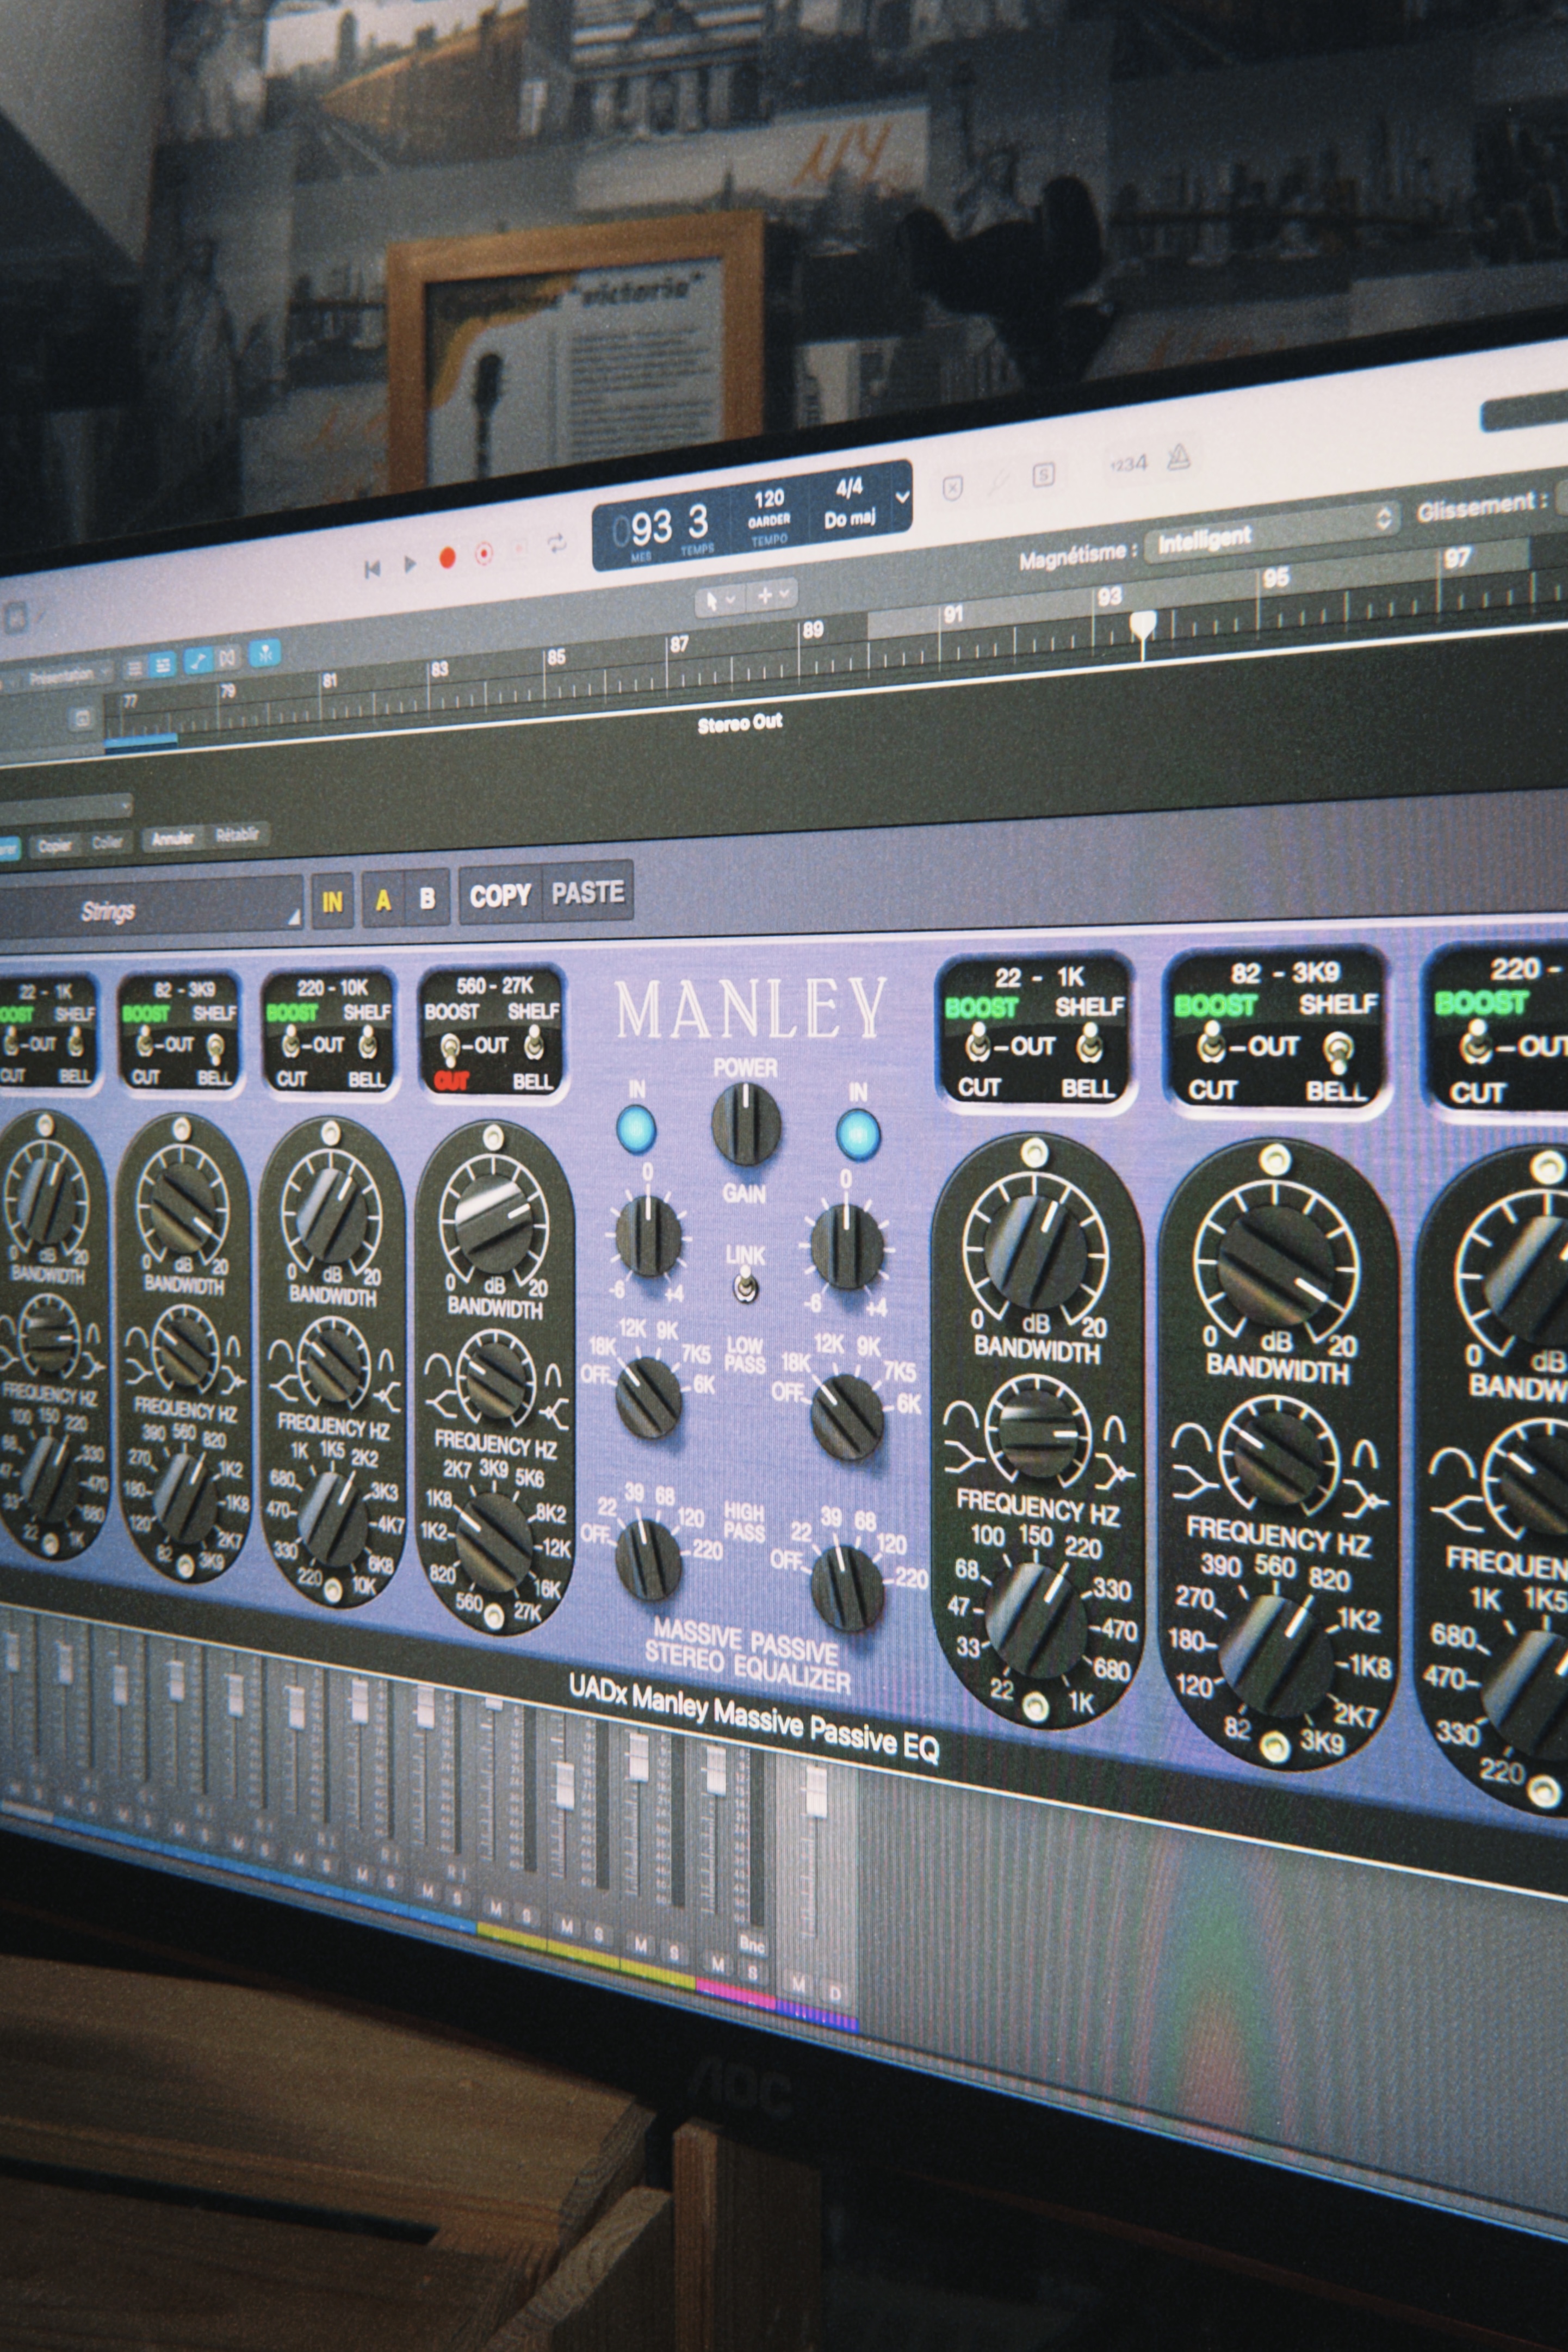Click bar 87 on the timeline ruler
The height and width of the screenshot is (2352, 1568).
[x=679, y=645]
